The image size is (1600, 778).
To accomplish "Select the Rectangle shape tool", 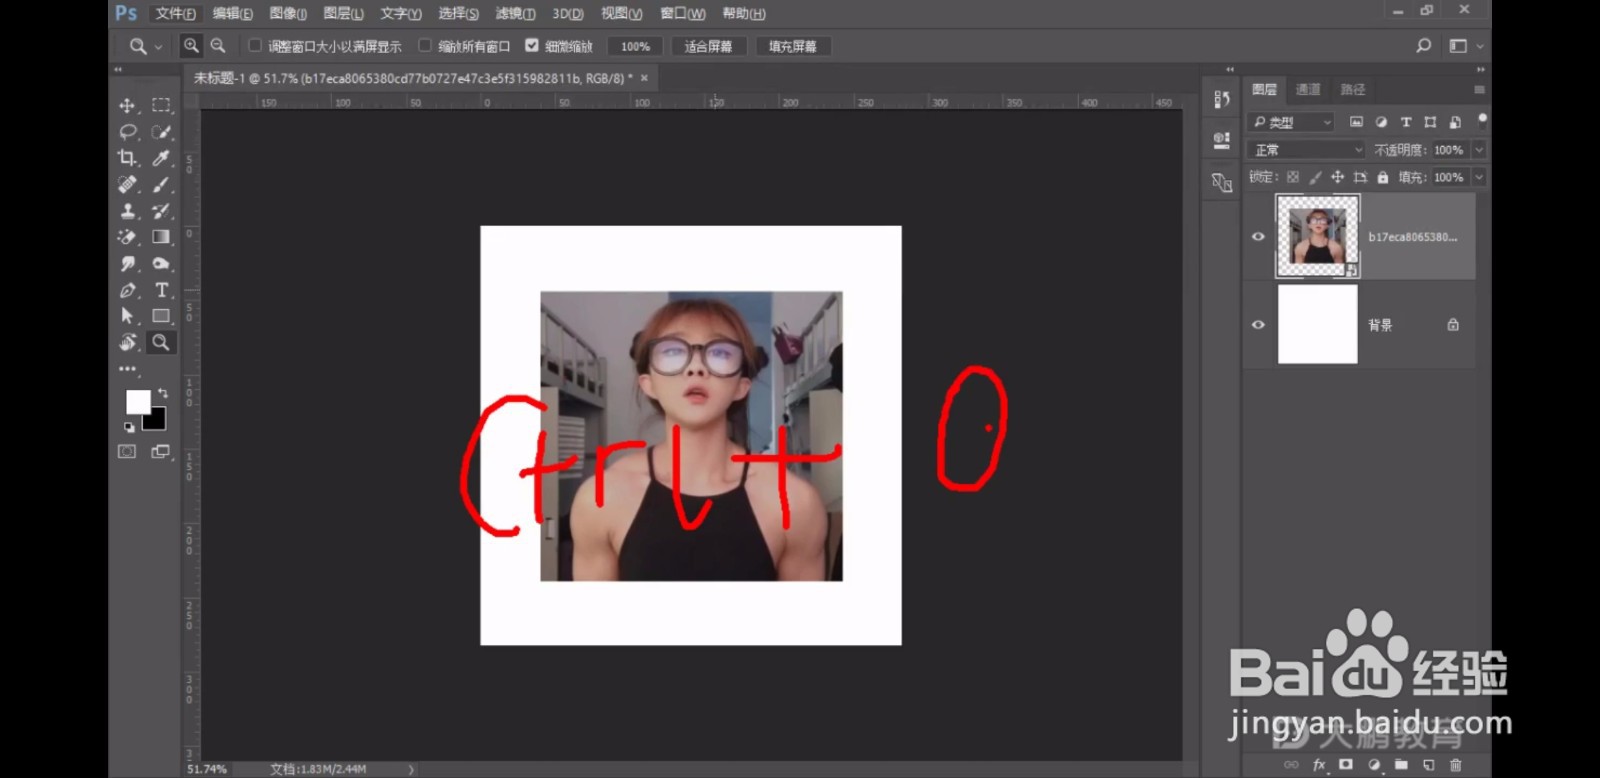I will click(x=160, y=316).
